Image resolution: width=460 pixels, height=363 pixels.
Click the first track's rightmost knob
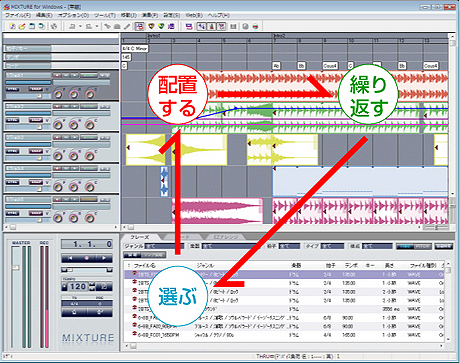click(90, 94)
